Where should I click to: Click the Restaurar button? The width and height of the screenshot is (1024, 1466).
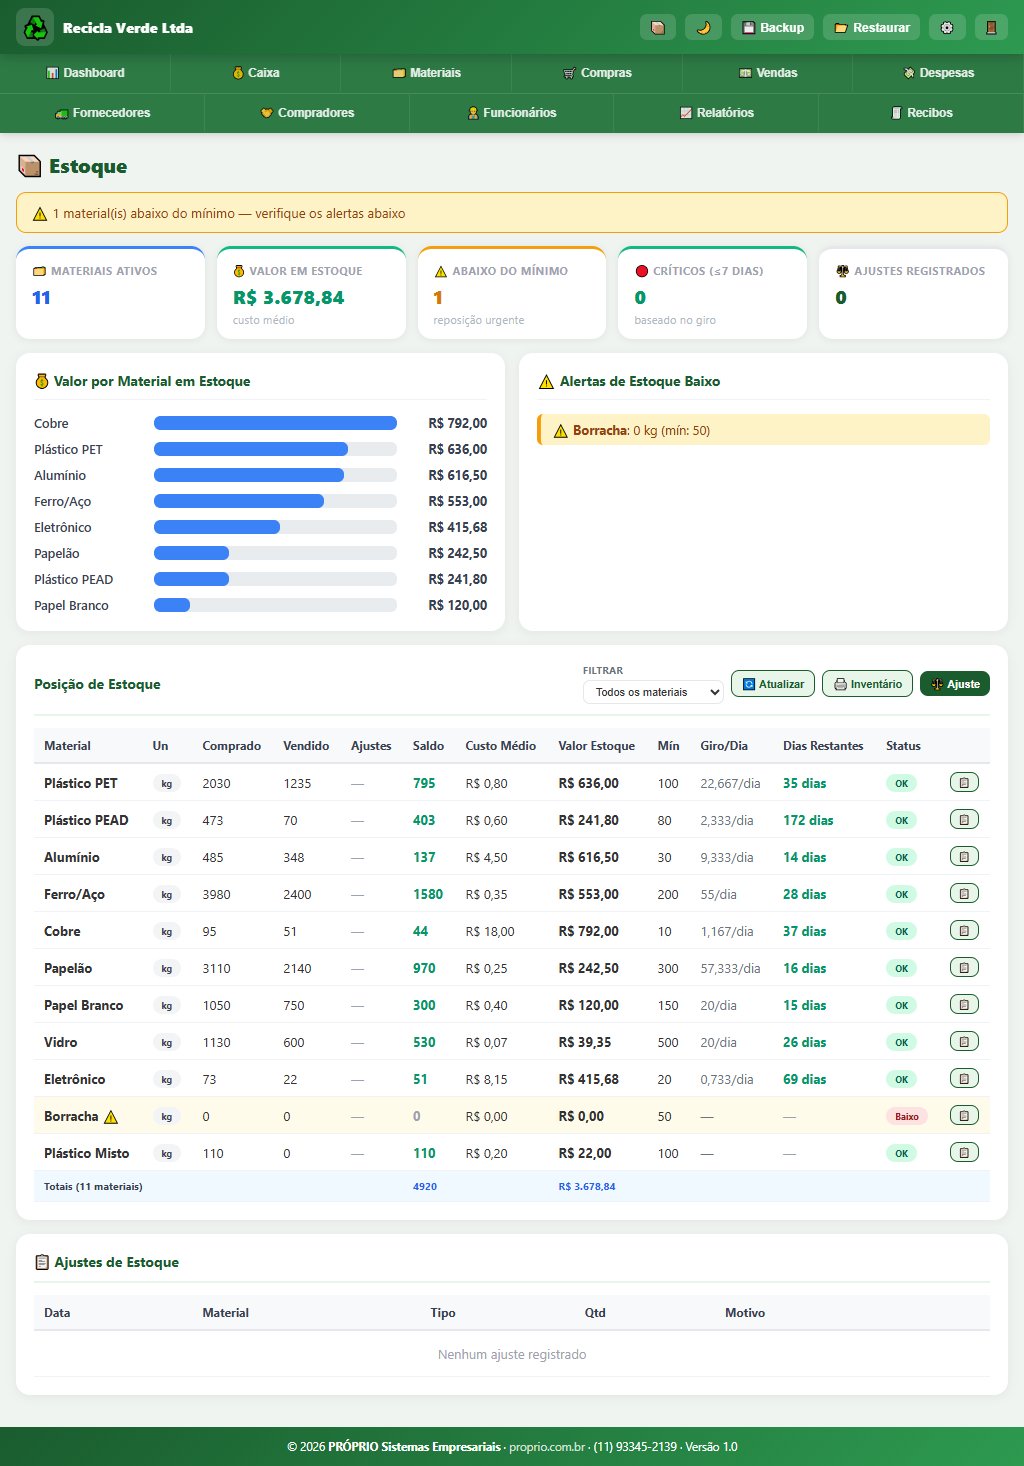pos(871,27)
